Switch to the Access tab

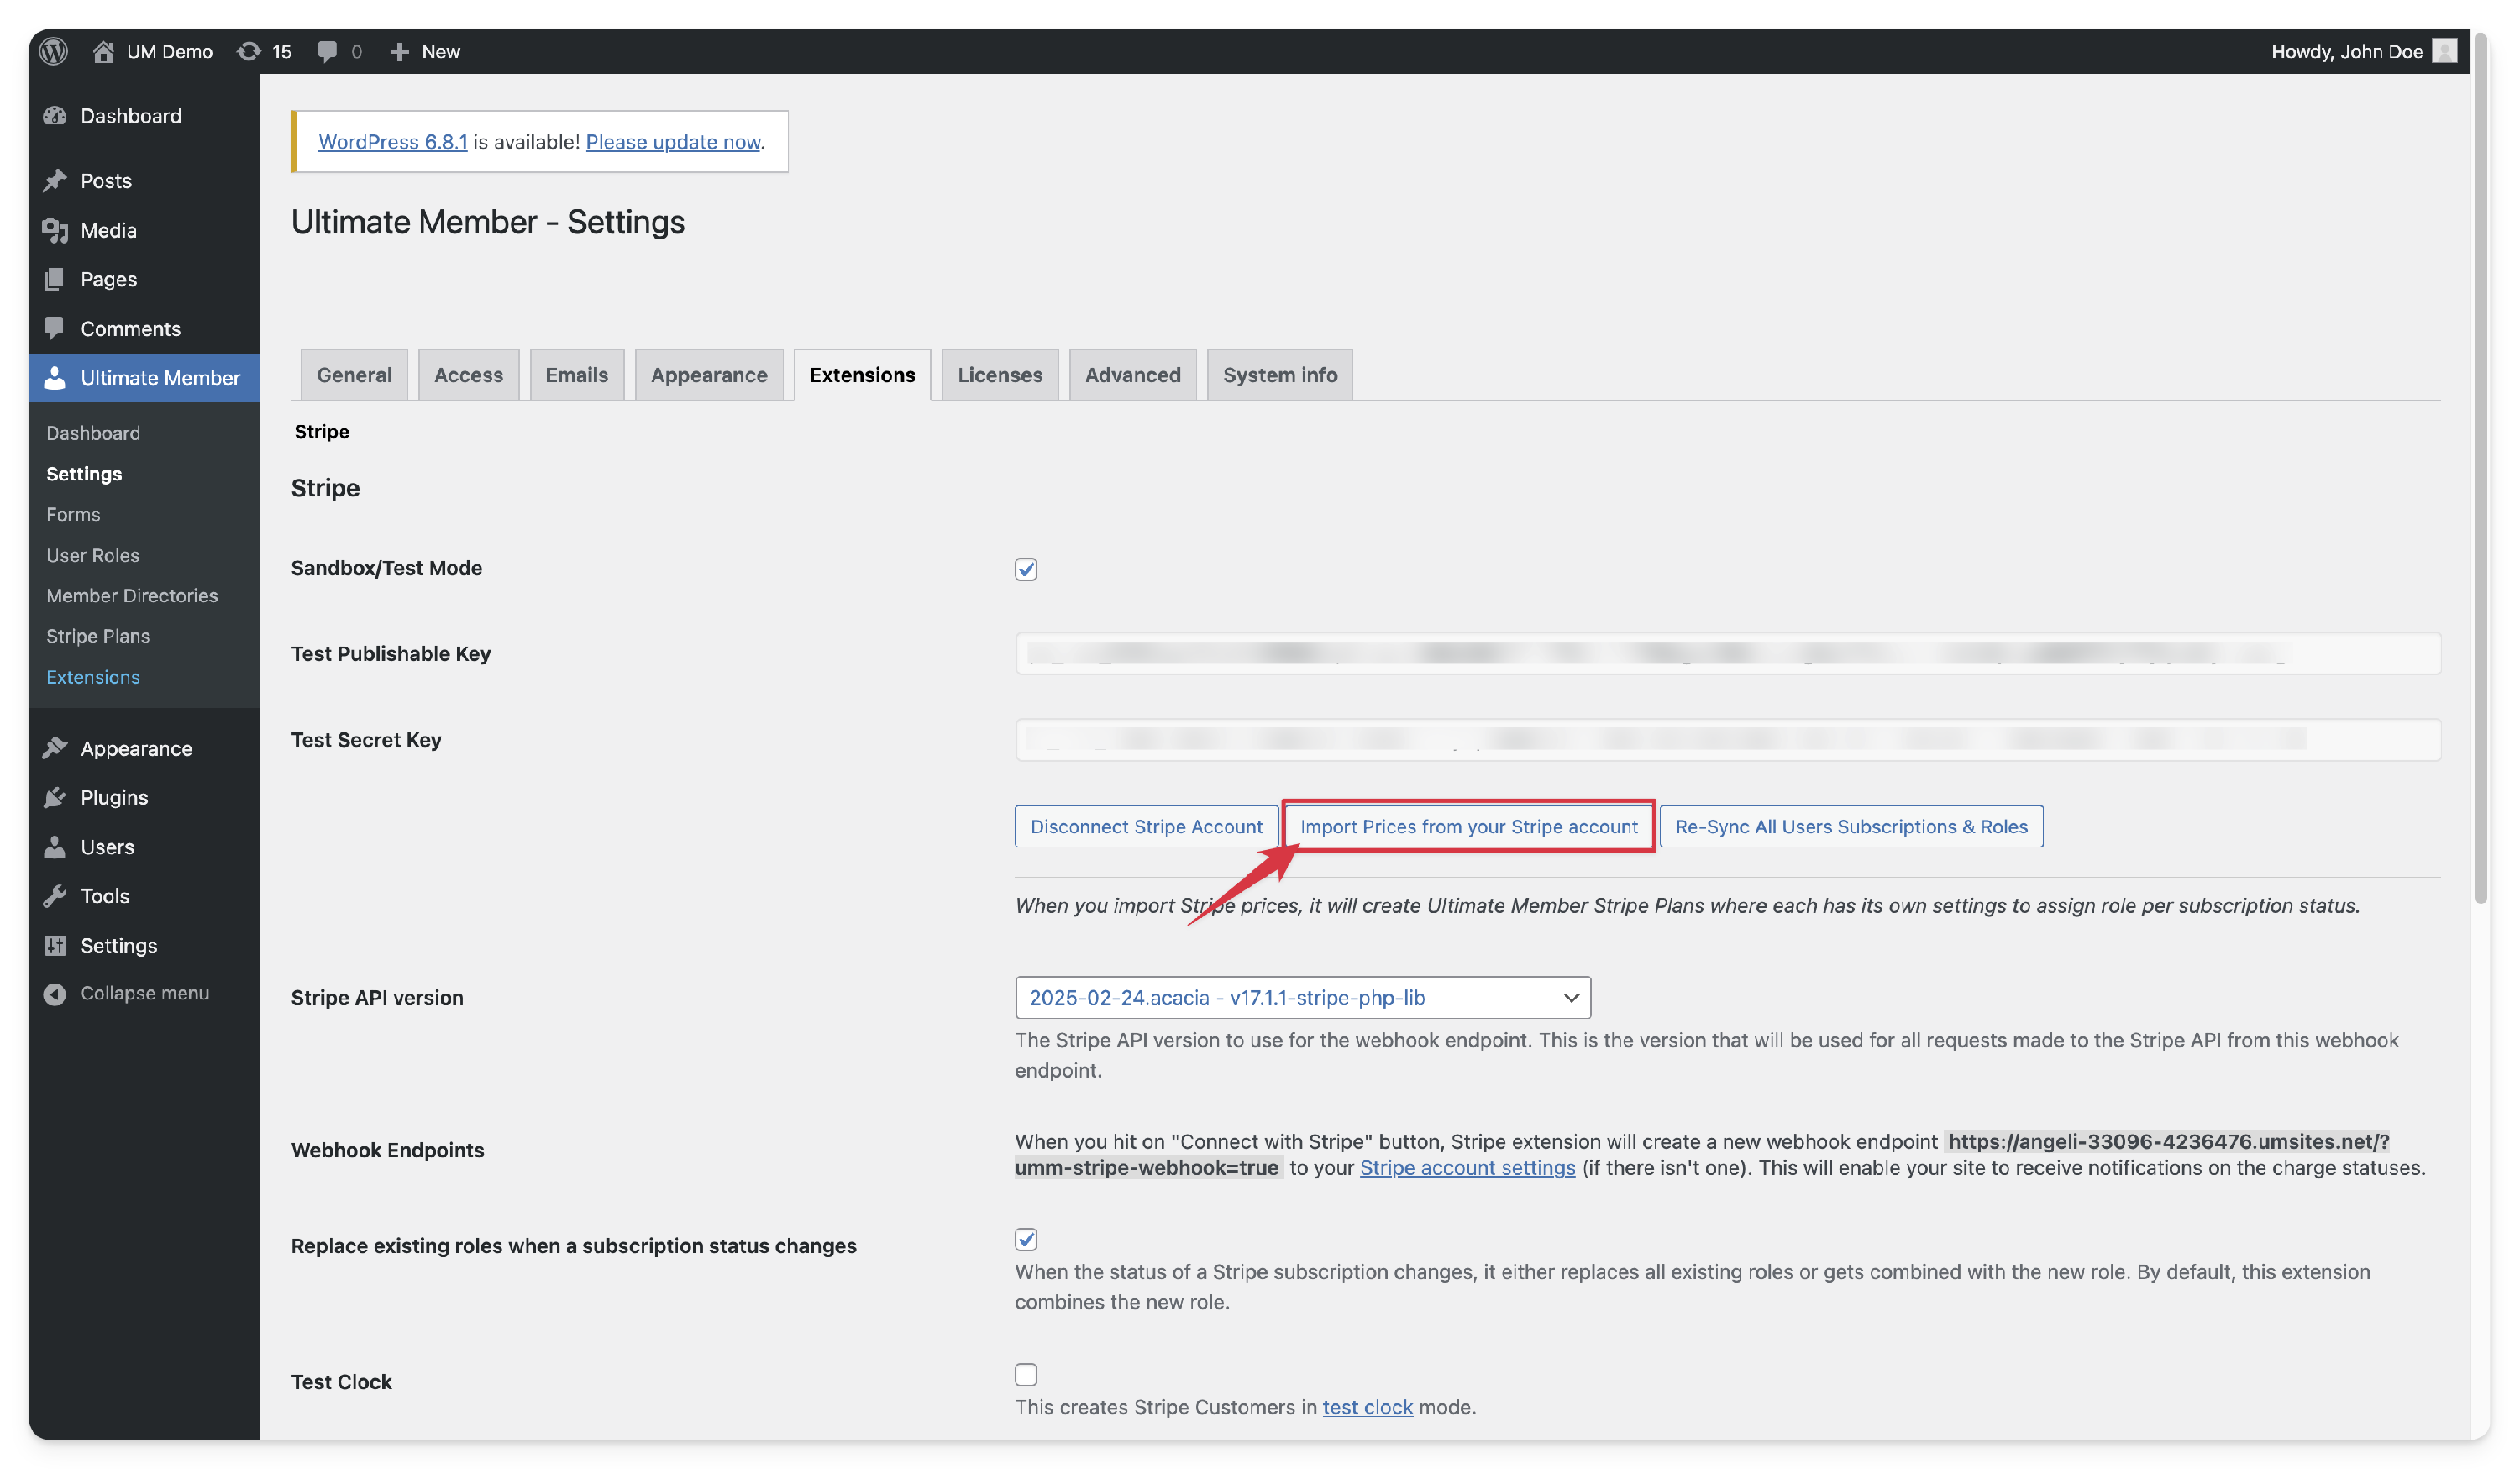coord(468,375)
